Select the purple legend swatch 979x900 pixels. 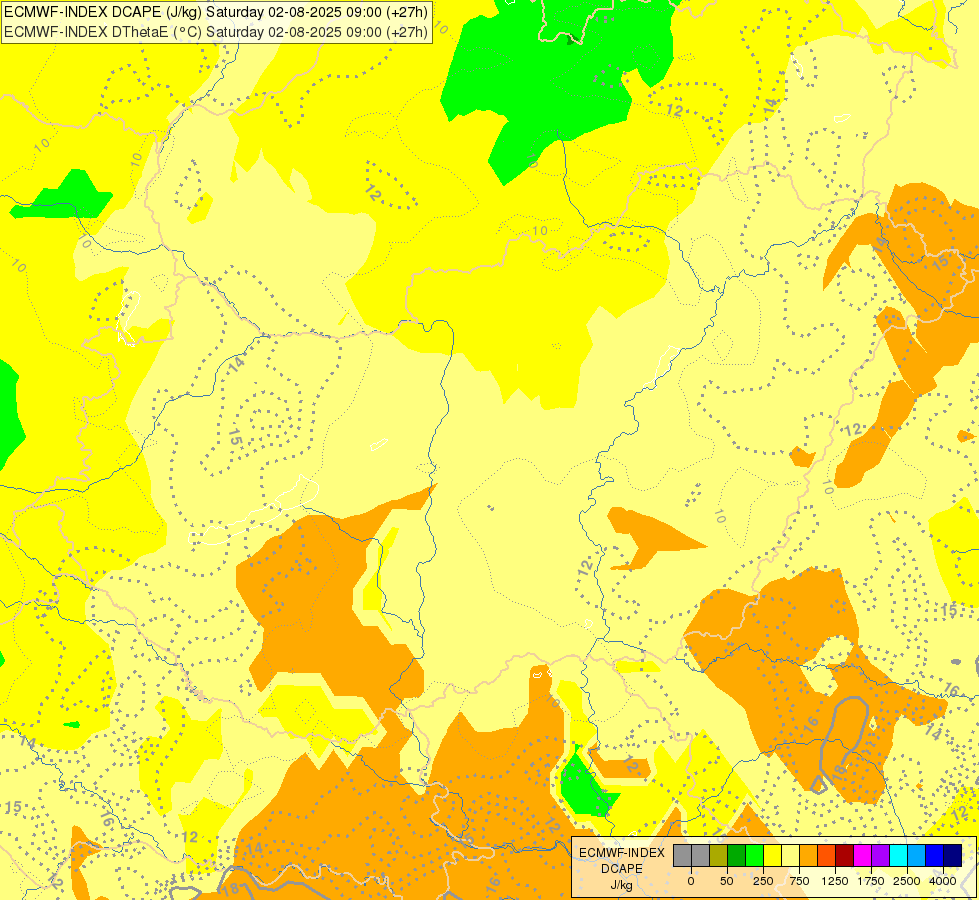pyautogui.click(x=880, y=855)
